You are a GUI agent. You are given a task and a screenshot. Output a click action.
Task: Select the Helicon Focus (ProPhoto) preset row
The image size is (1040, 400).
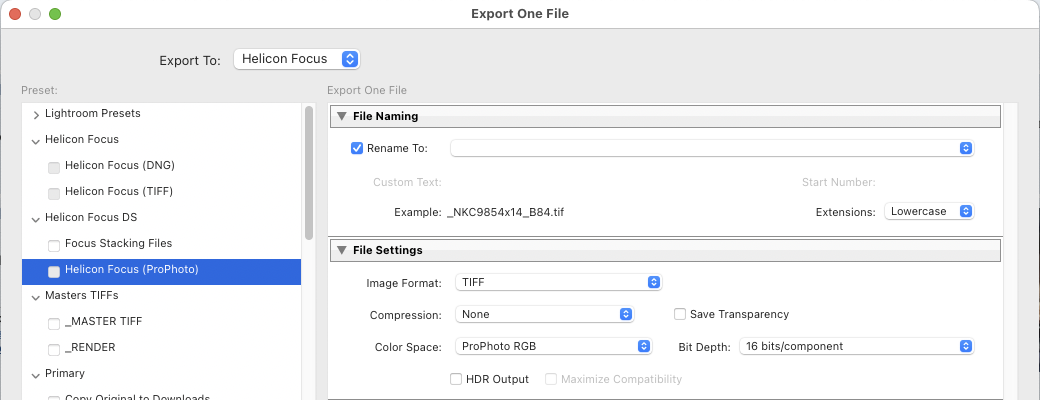tap(161, 272)
